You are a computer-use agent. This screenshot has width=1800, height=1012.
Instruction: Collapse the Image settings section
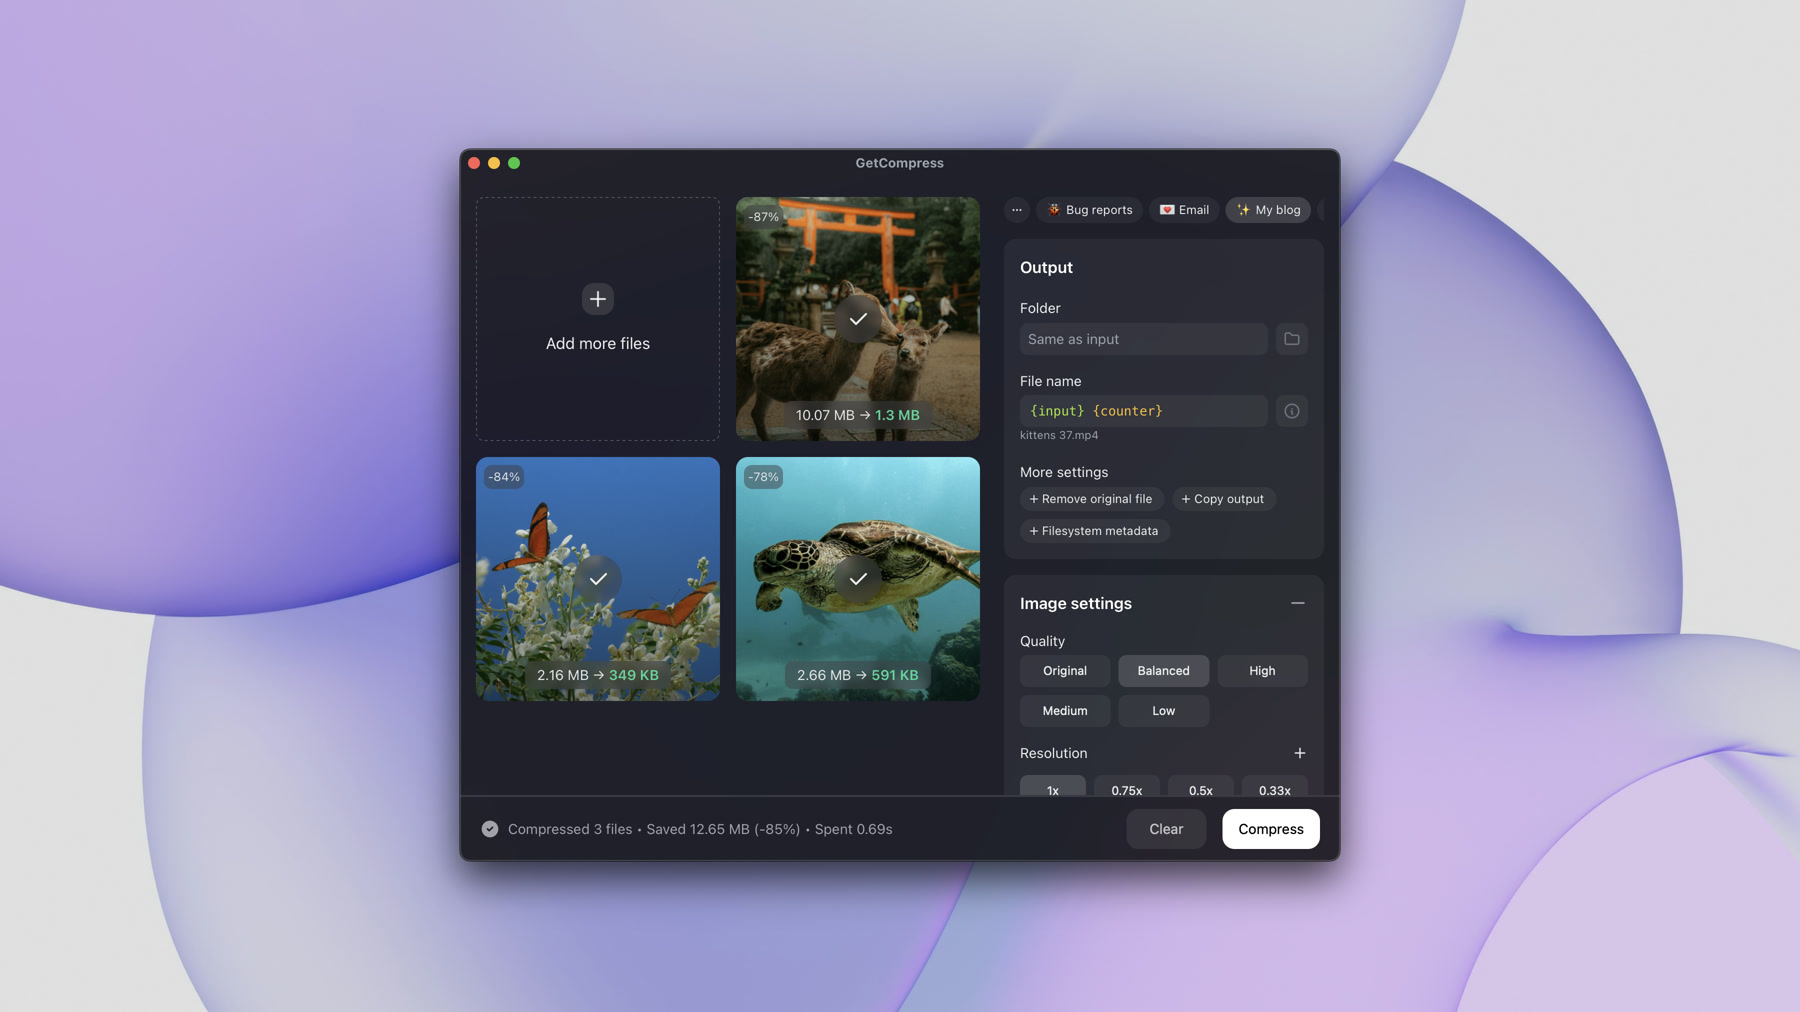(x=1297, y=603)
